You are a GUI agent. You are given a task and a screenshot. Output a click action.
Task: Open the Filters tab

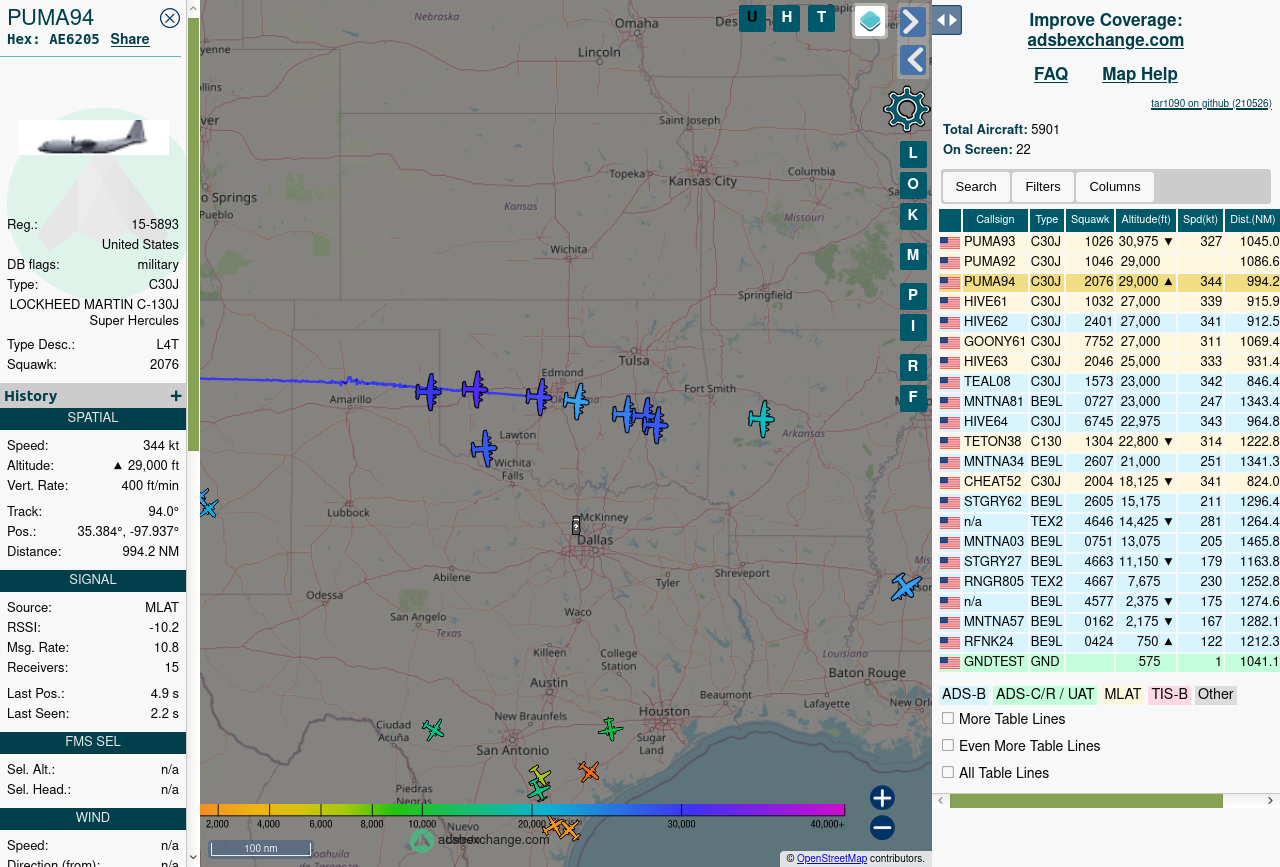tap(1043, 187)
